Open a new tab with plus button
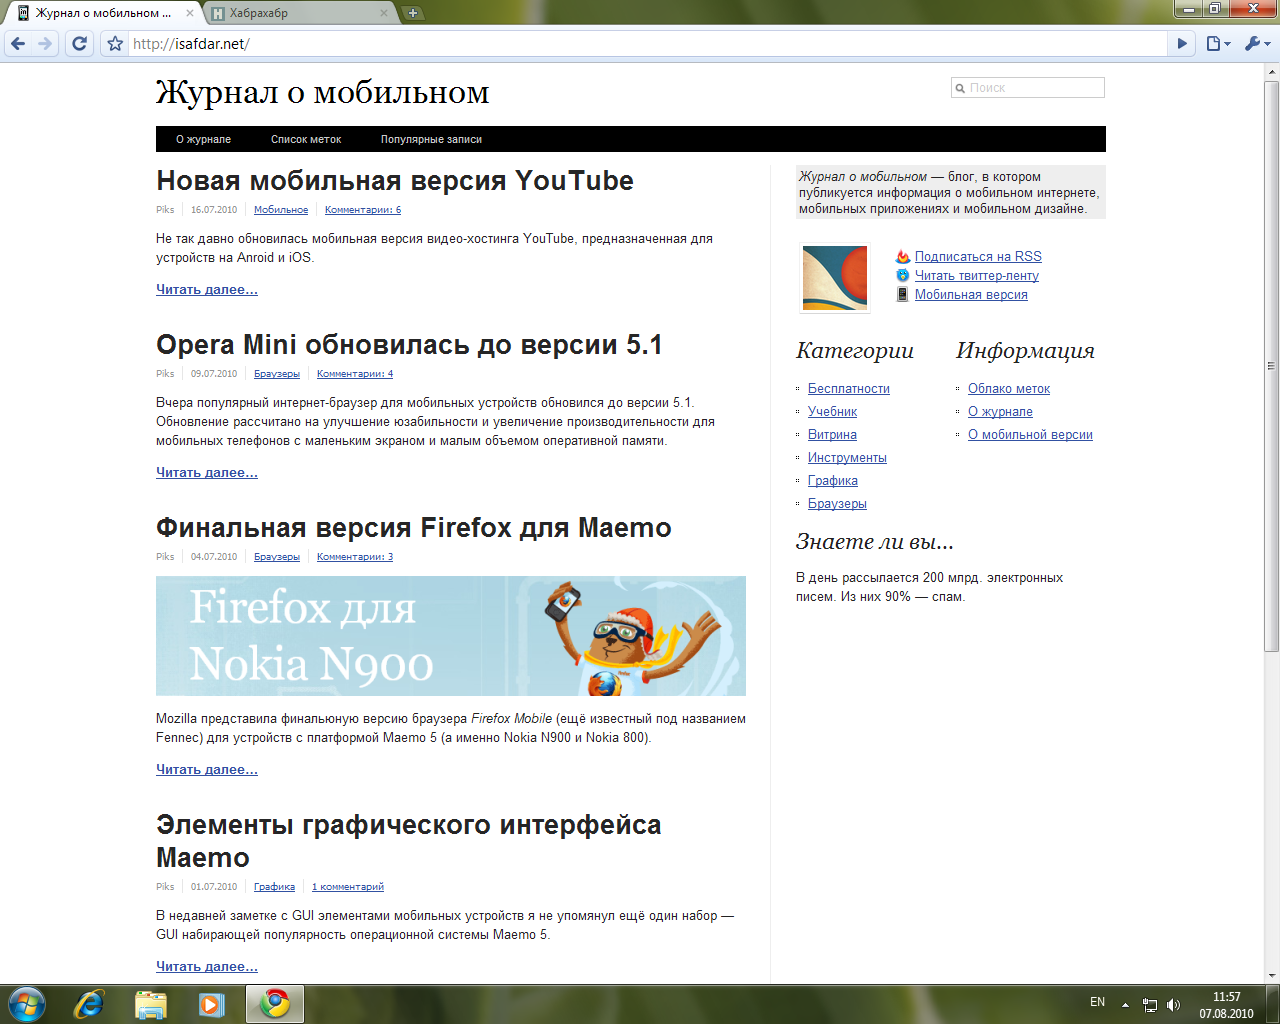Viewport: 1280px width, 1024px height. (x=412, y=13)
